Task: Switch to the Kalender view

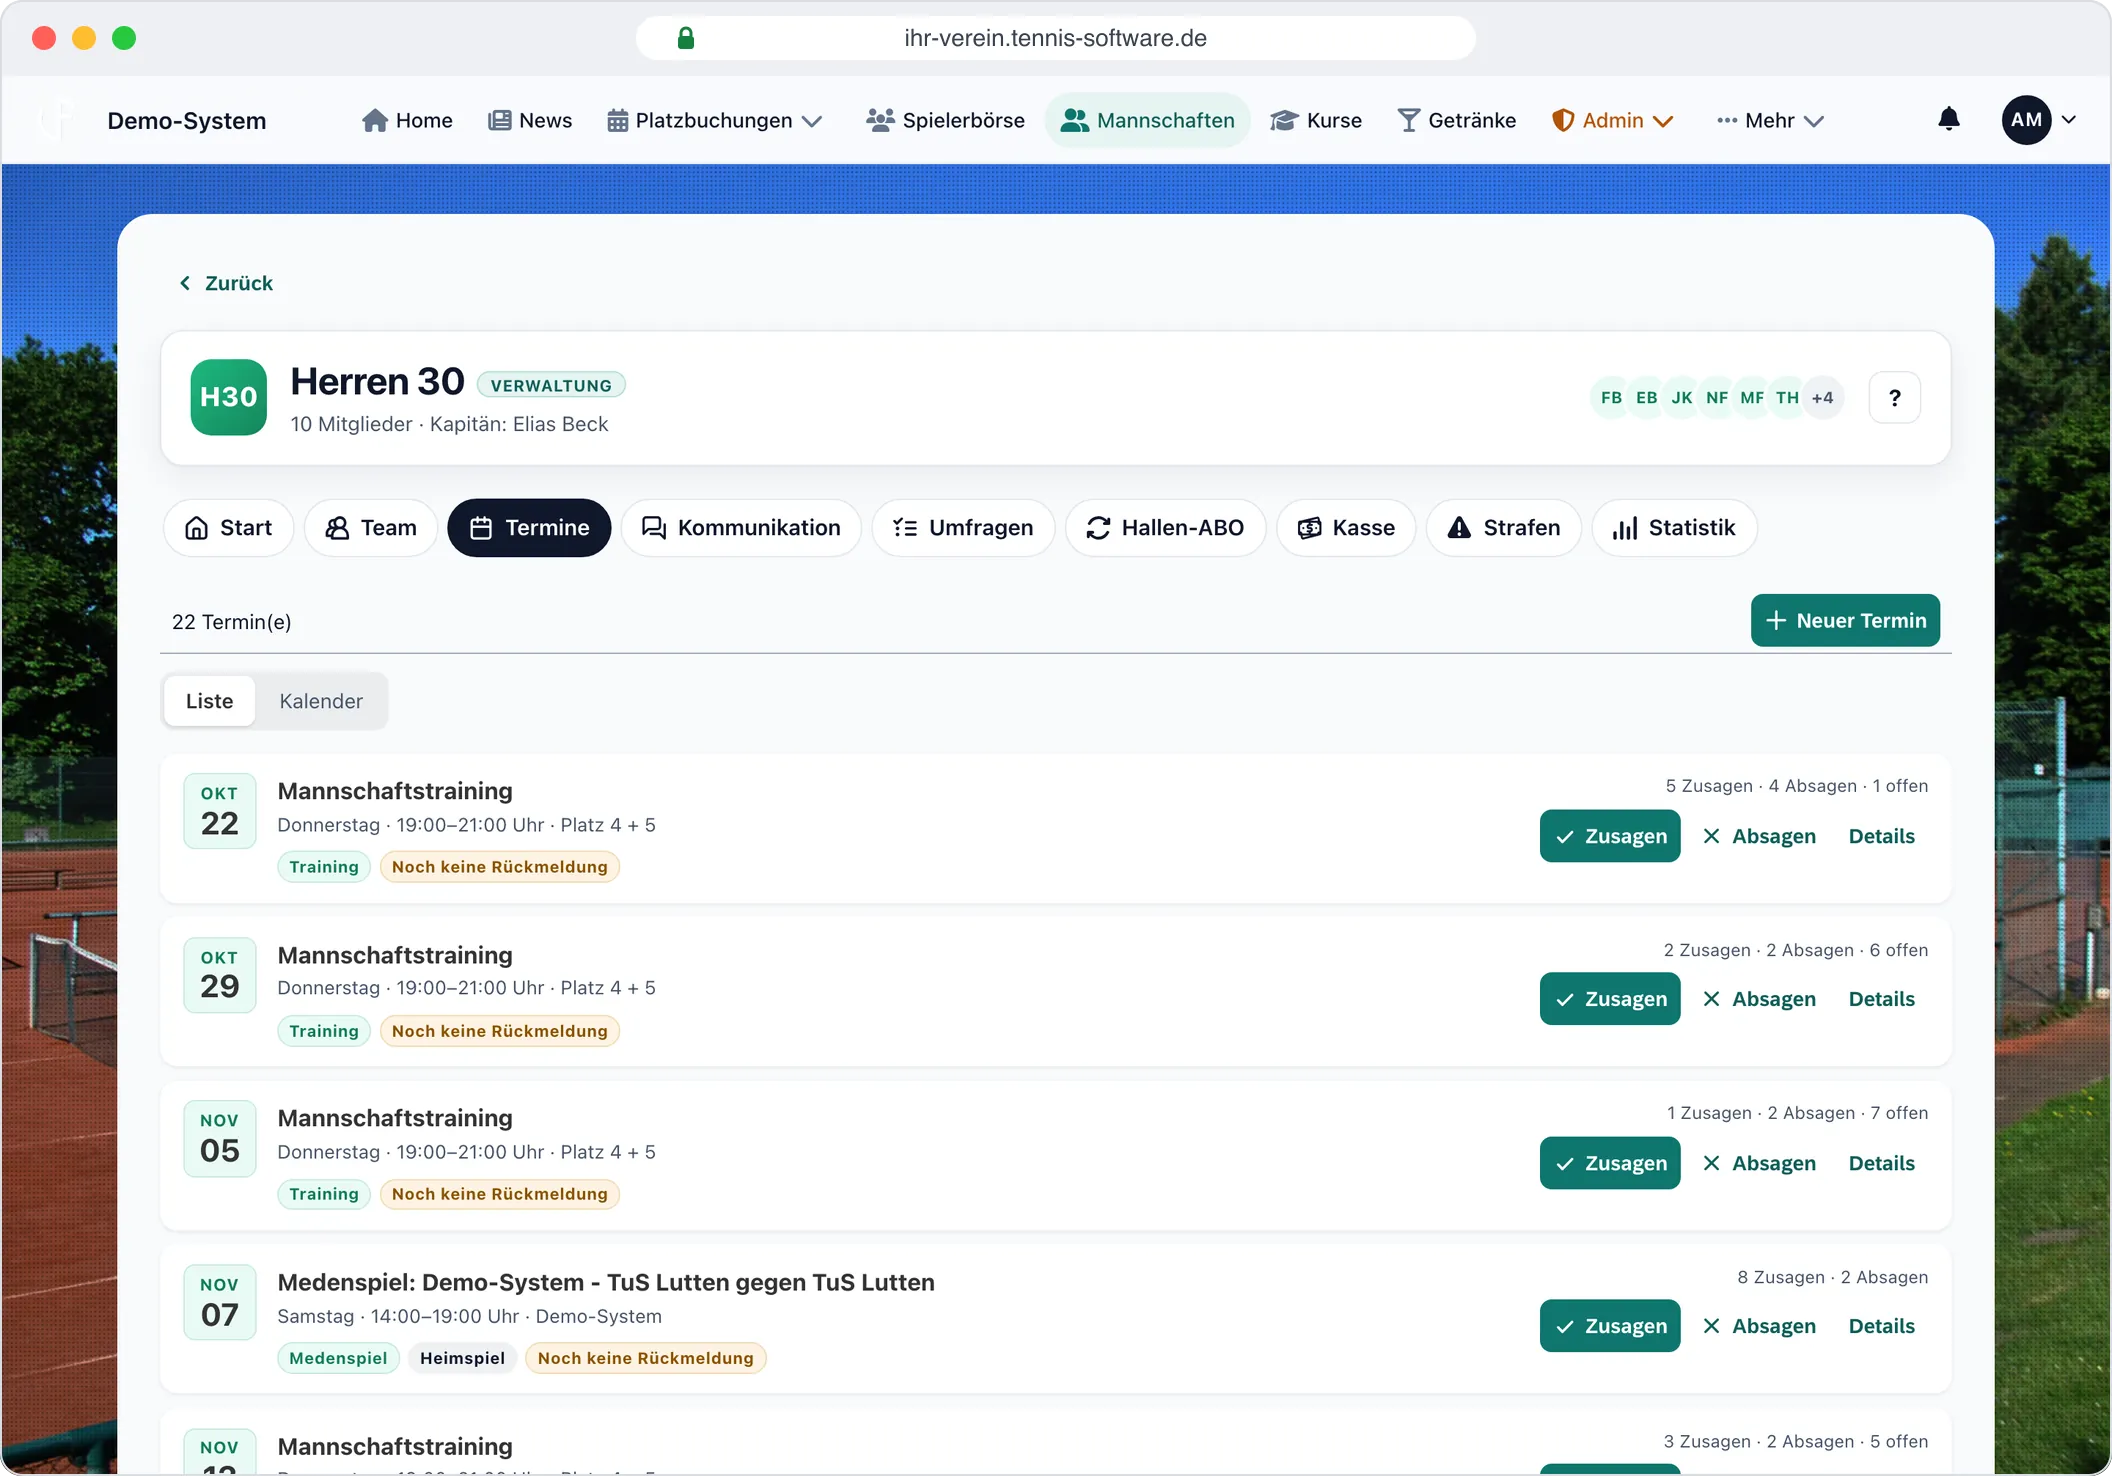Action: [x=321, y=701]
